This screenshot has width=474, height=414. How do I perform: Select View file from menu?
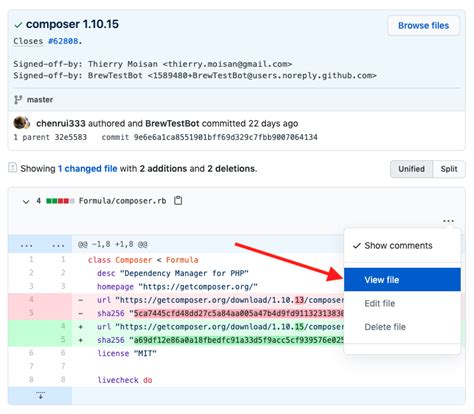pyautogui.click(x=402, y=280)
